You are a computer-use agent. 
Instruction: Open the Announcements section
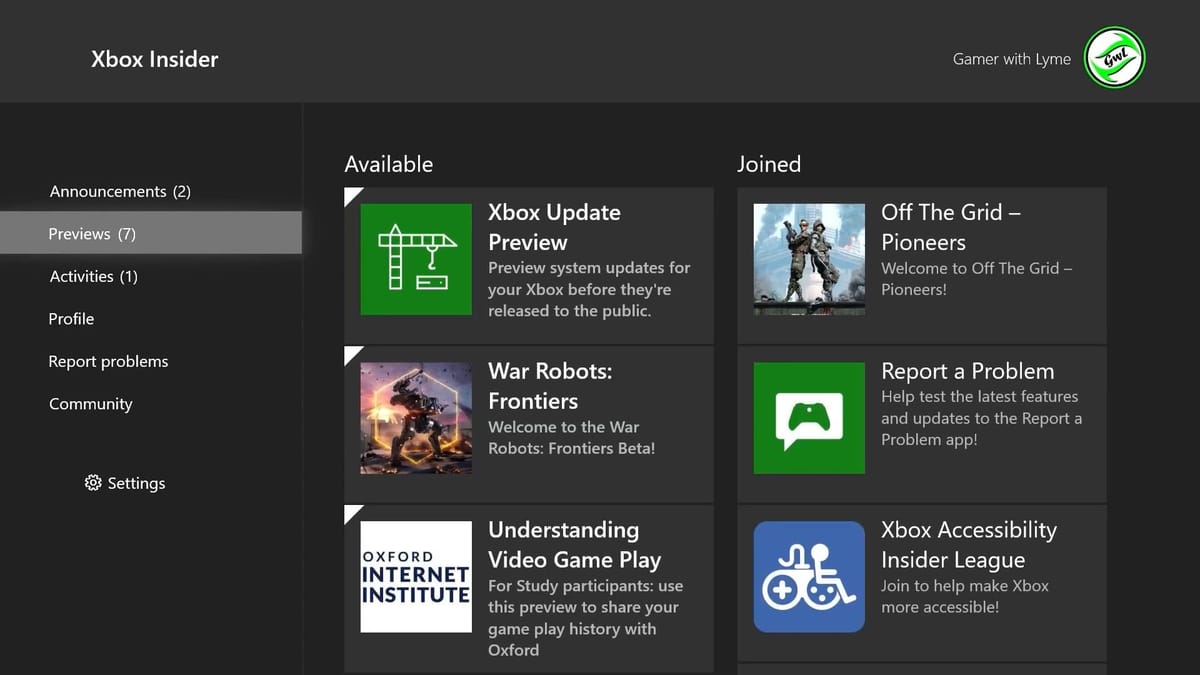pyautogui.click(x=117, y=191)
